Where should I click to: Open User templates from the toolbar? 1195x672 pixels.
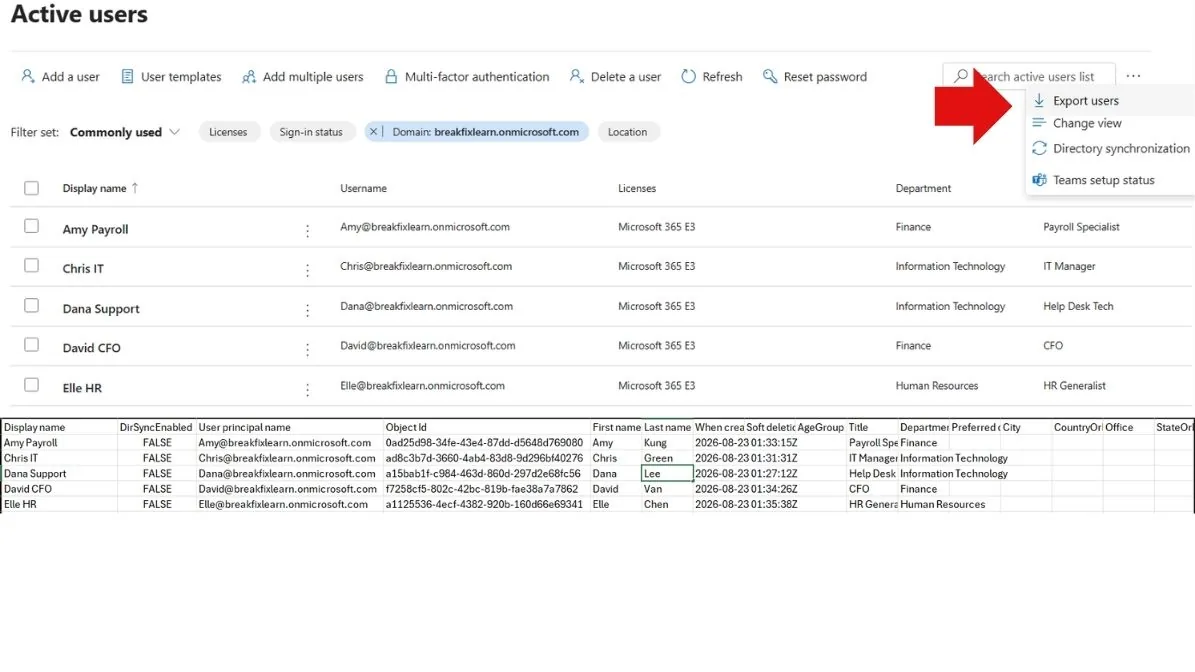[171, 76]
